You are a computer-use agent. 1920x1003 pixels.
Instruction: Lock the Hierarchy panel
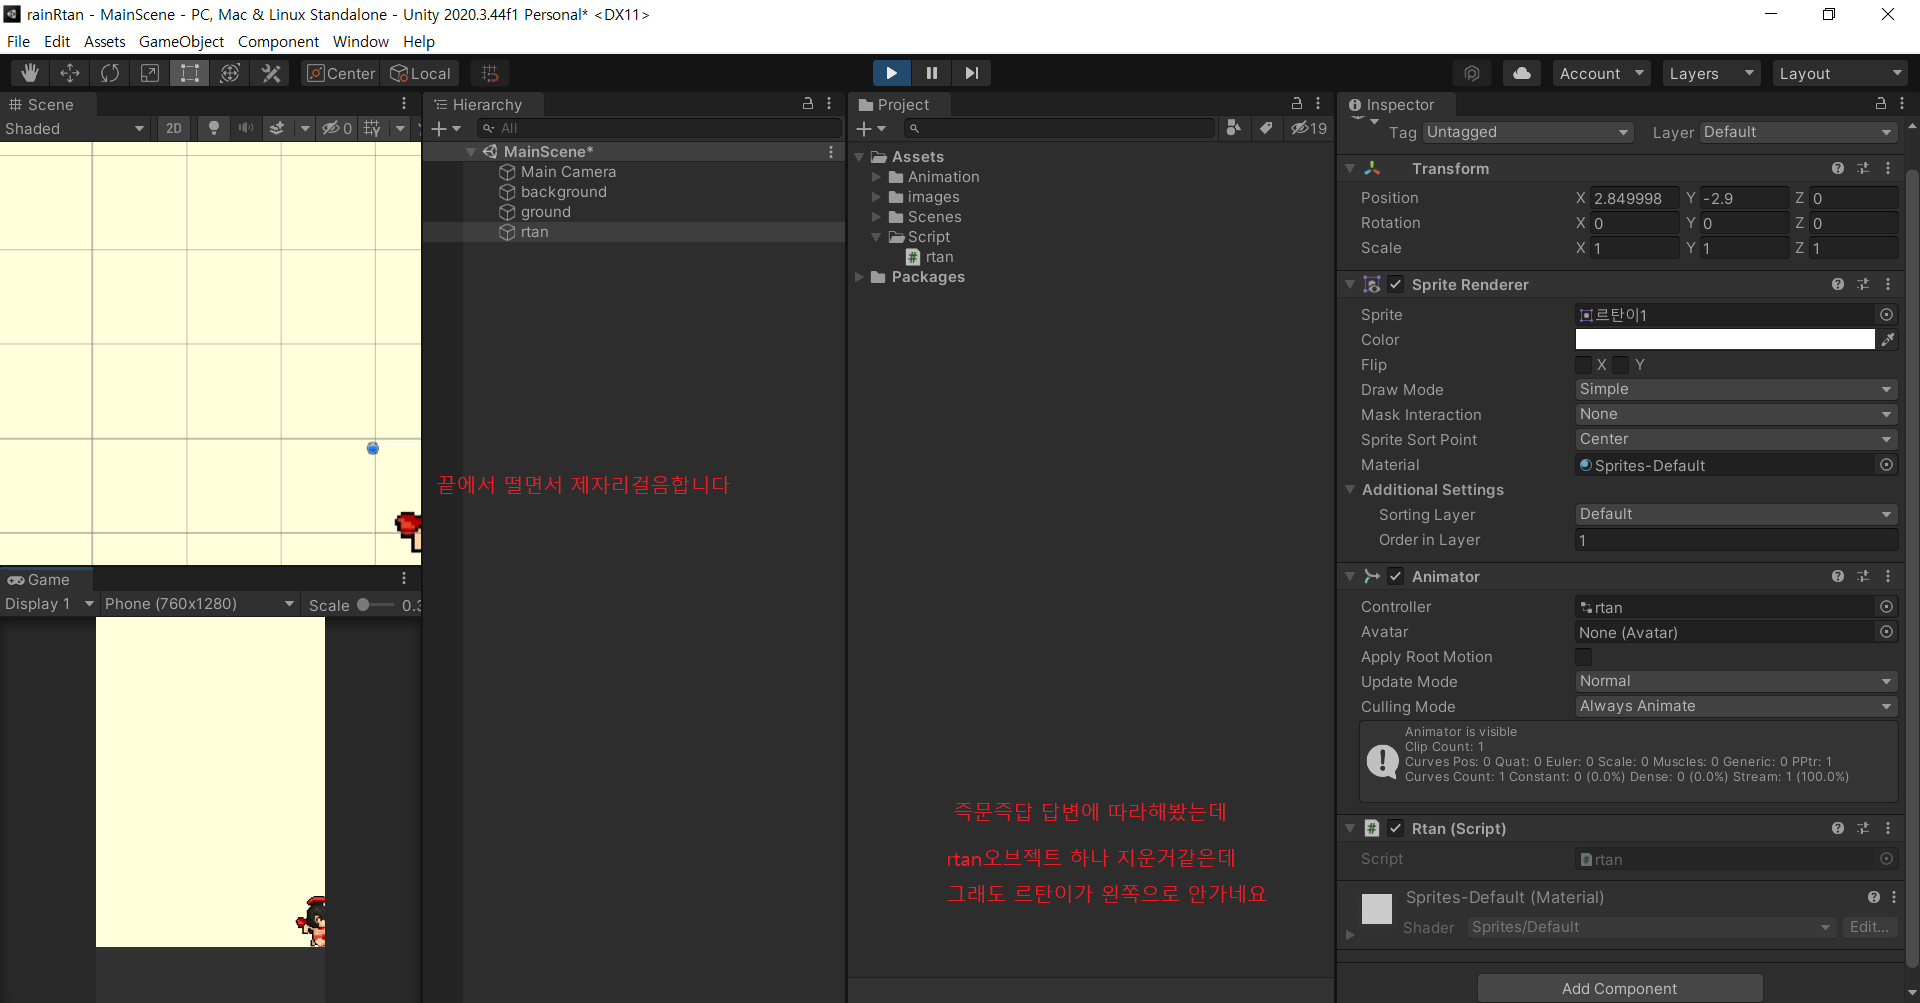808,103
